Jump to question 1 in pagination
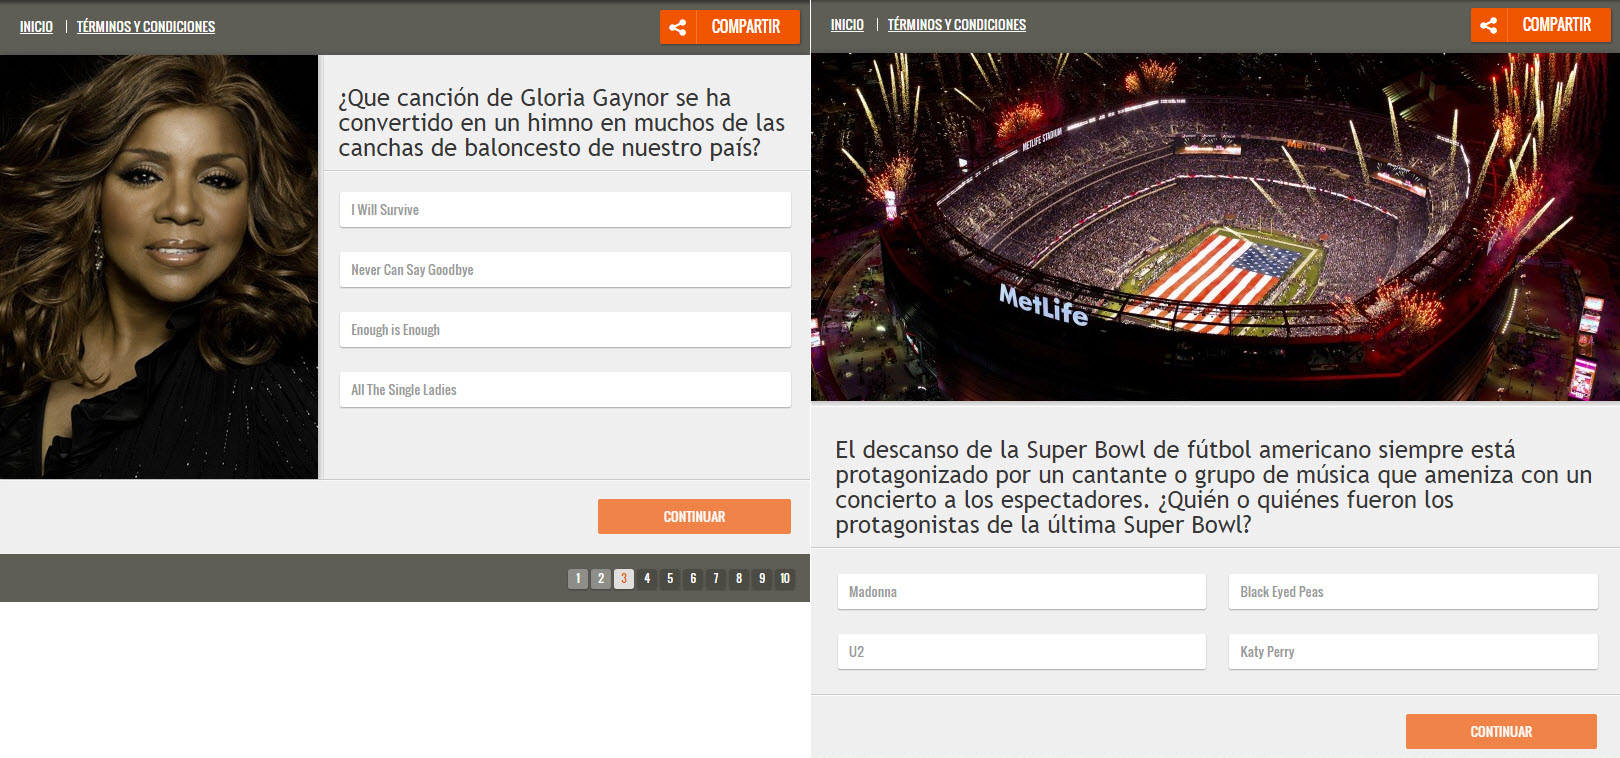This screenshot has height=758, width=1620. [x=578, y=579]
